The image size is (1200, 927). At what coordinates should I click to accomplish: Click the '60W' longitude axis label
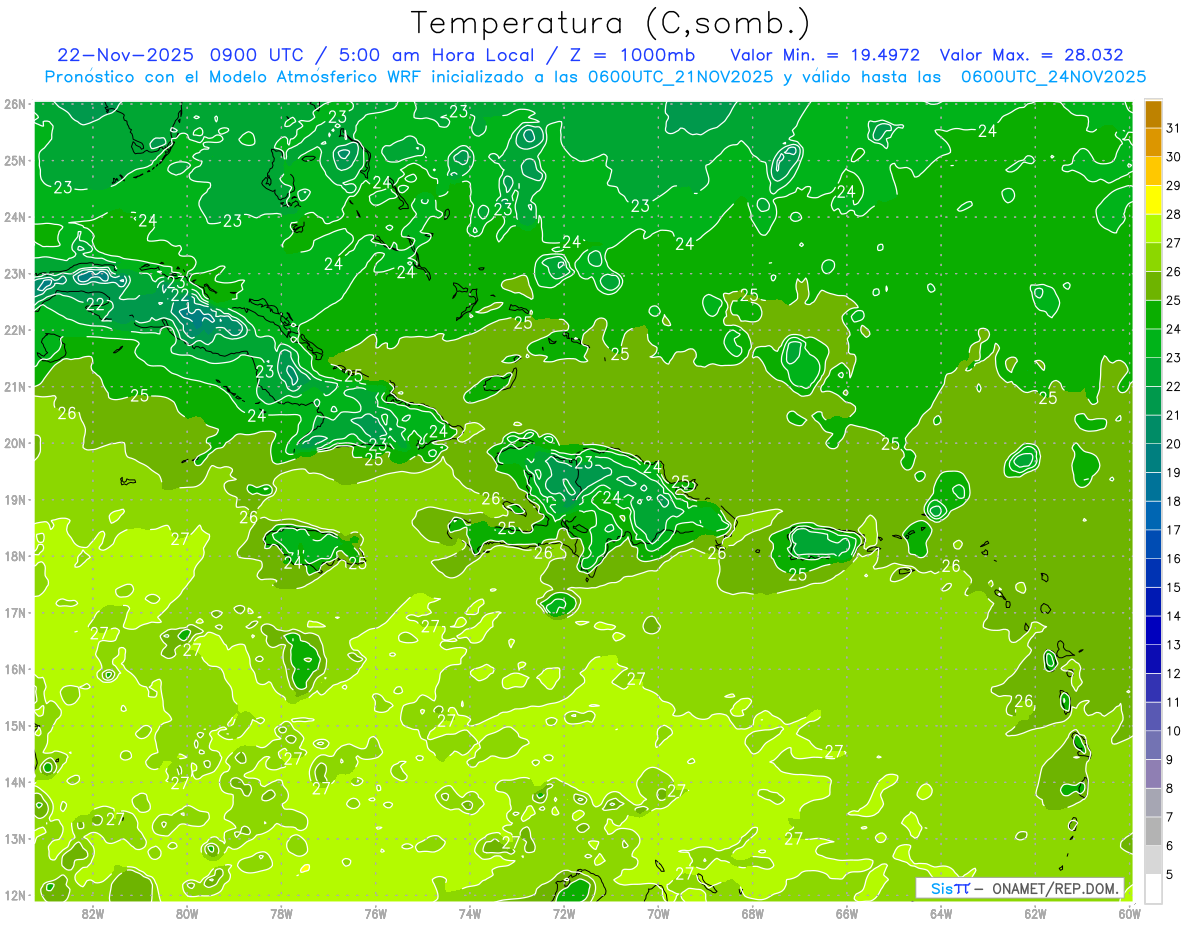[x=1129, y=913]
